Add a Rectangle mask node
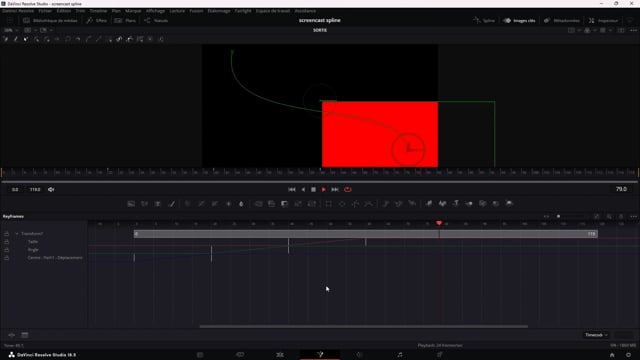This screenshot has height=360, width=640. coord(329,204)
